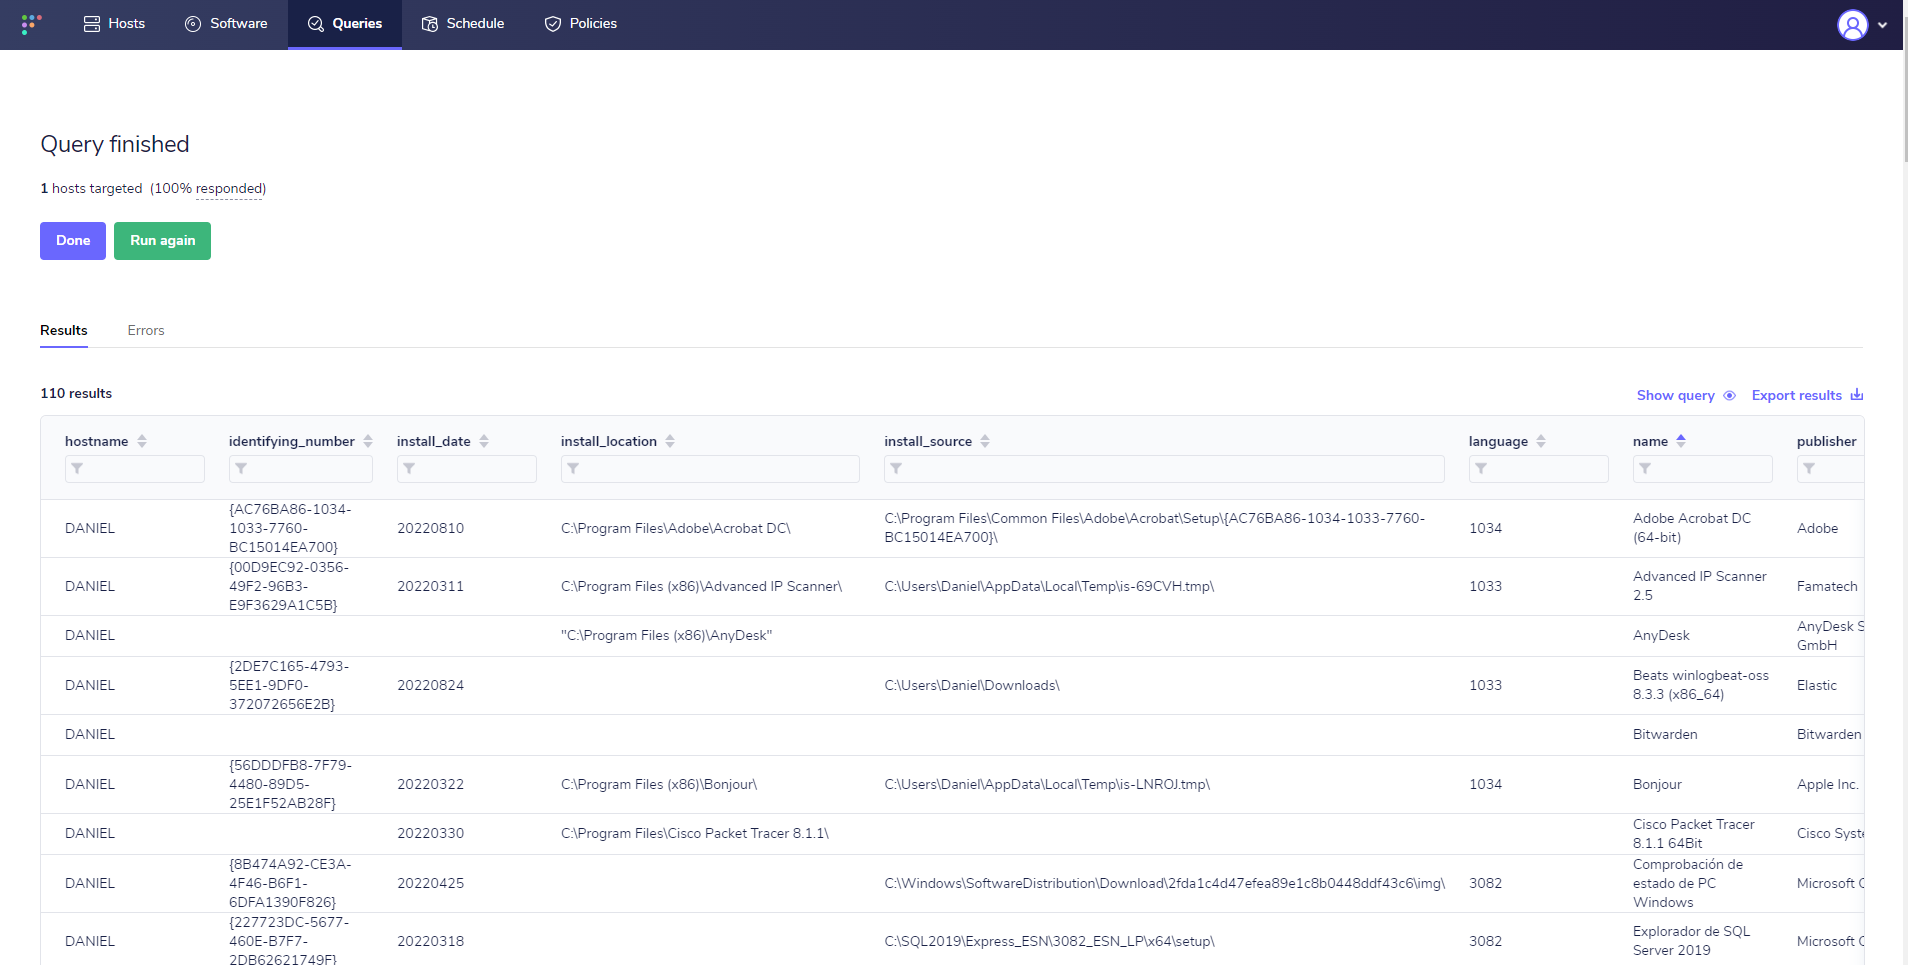Click the user avatar icon
Screen dimensions: 1908x965
coord(1852,24)
